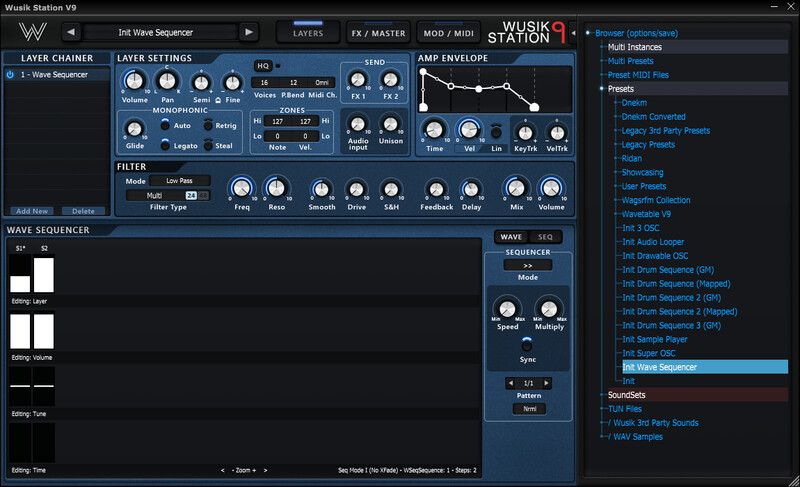Click the S&H knob

click(391, 190)
